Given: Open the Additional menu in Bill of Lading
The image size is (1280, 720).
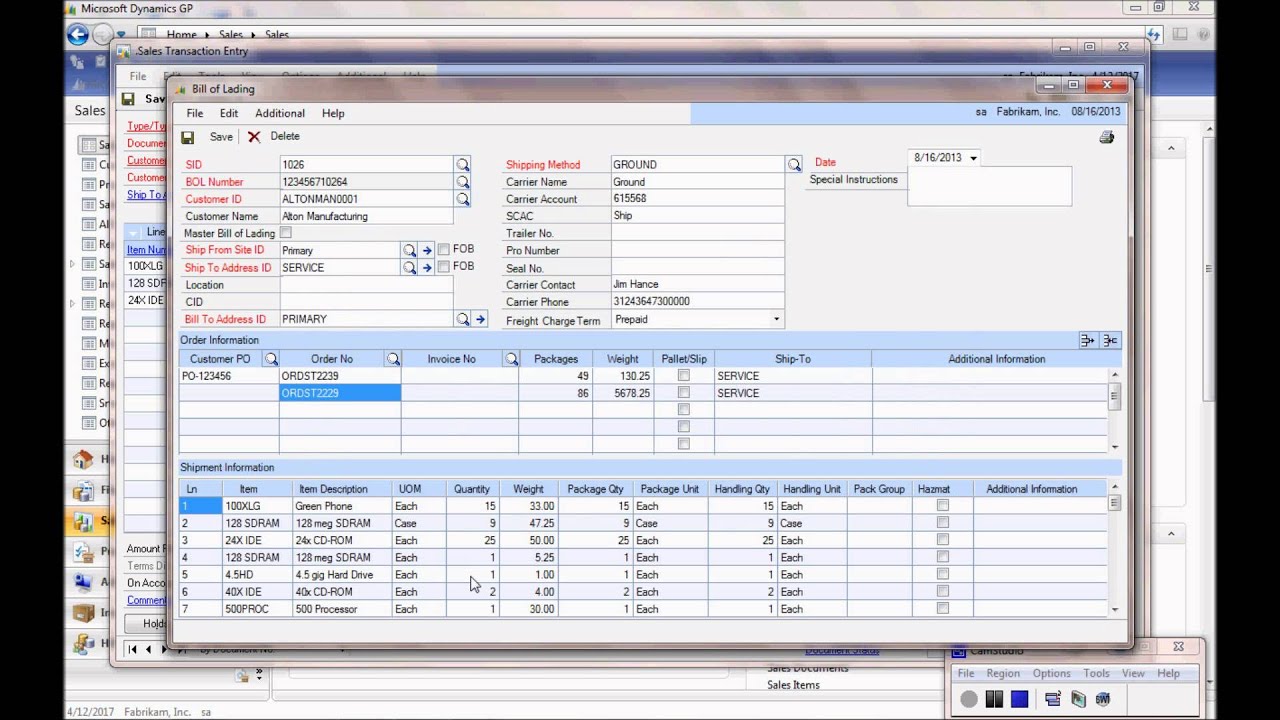Looking at the screenshot, I should pos(280,114).
